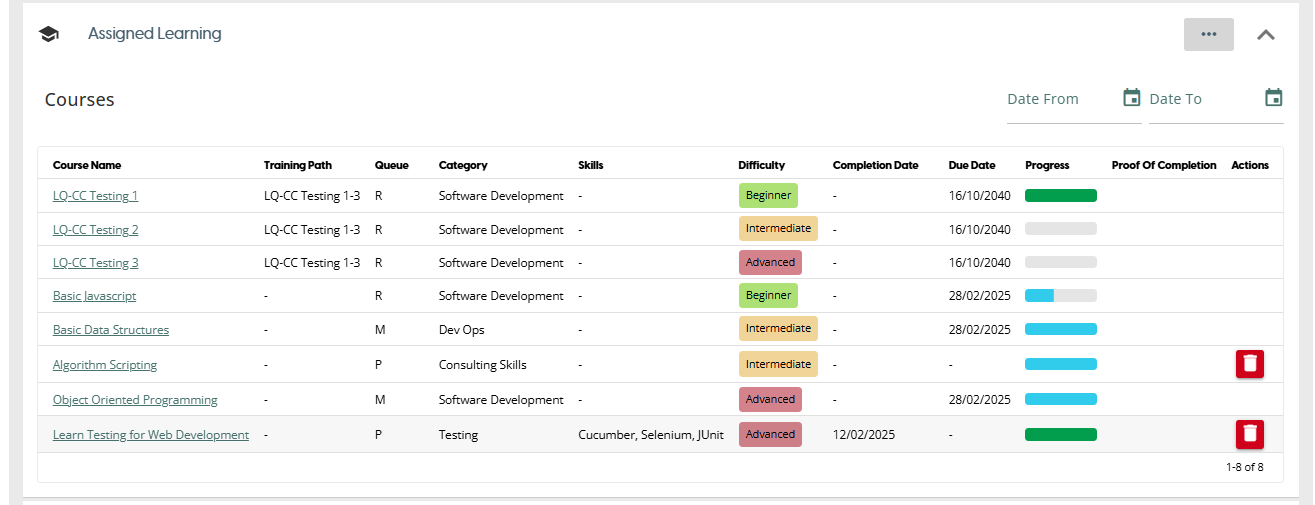Viewport: 1315px width, 505px height.
Task: Delete Learn Testing for Web Development course
Action: (1249, 434)
